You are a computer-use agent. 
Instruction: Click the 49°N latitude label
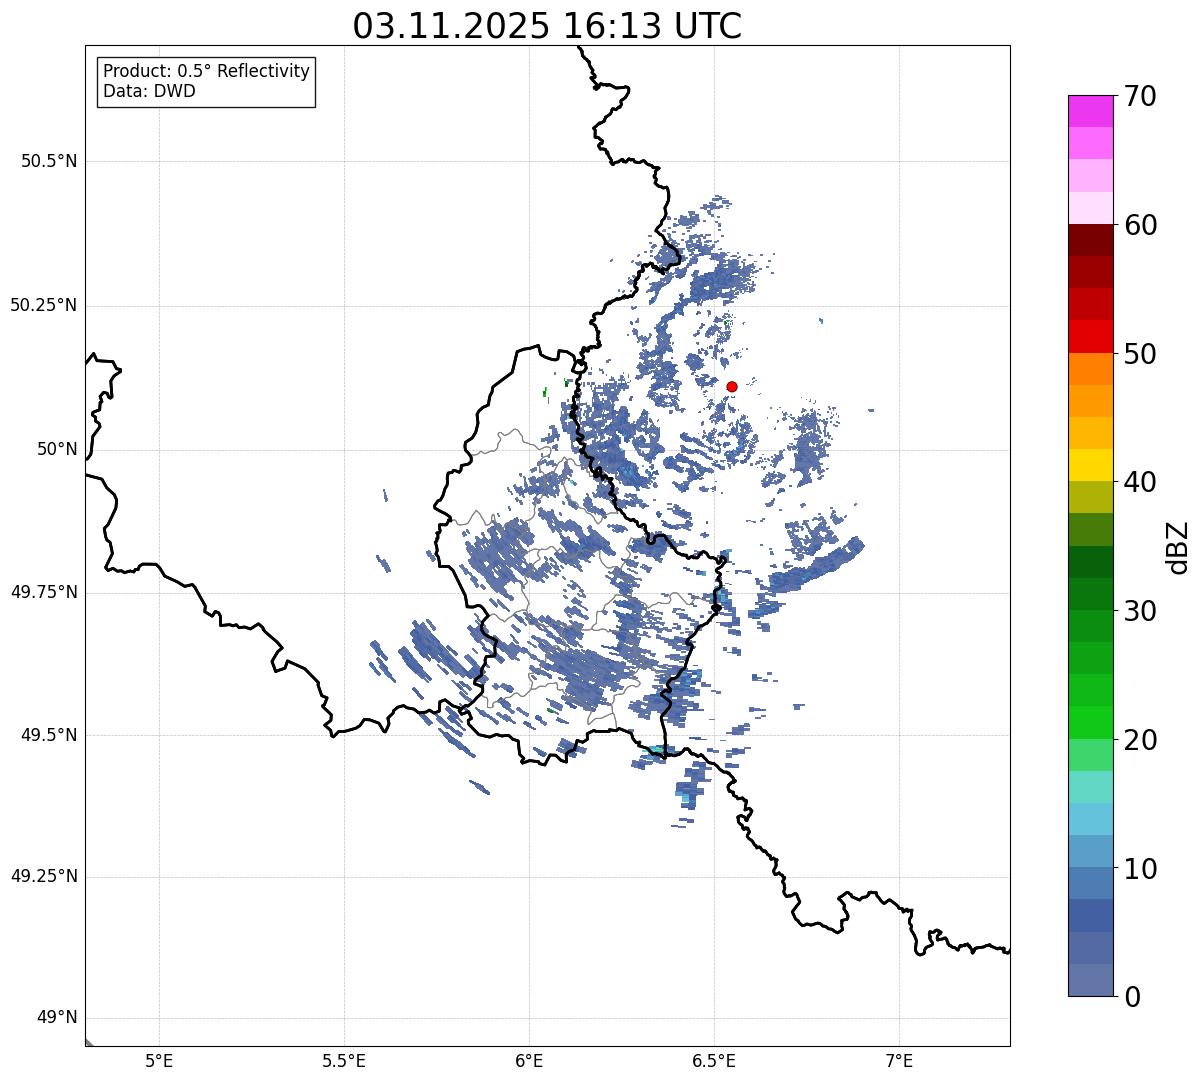pos(57,1018)
